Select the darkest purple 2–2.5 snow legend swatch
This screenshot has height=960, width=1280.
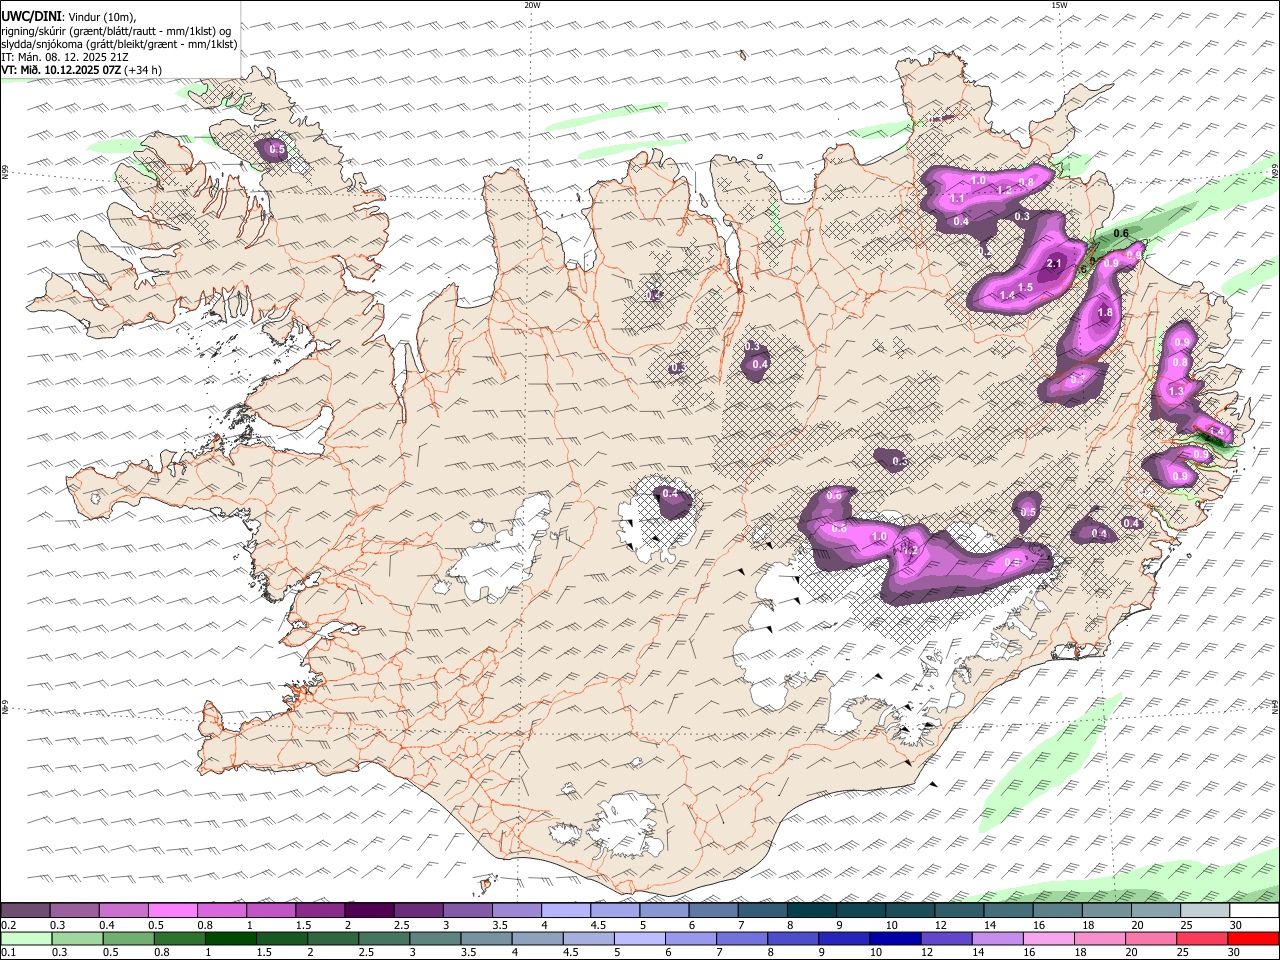pos(369,911)
